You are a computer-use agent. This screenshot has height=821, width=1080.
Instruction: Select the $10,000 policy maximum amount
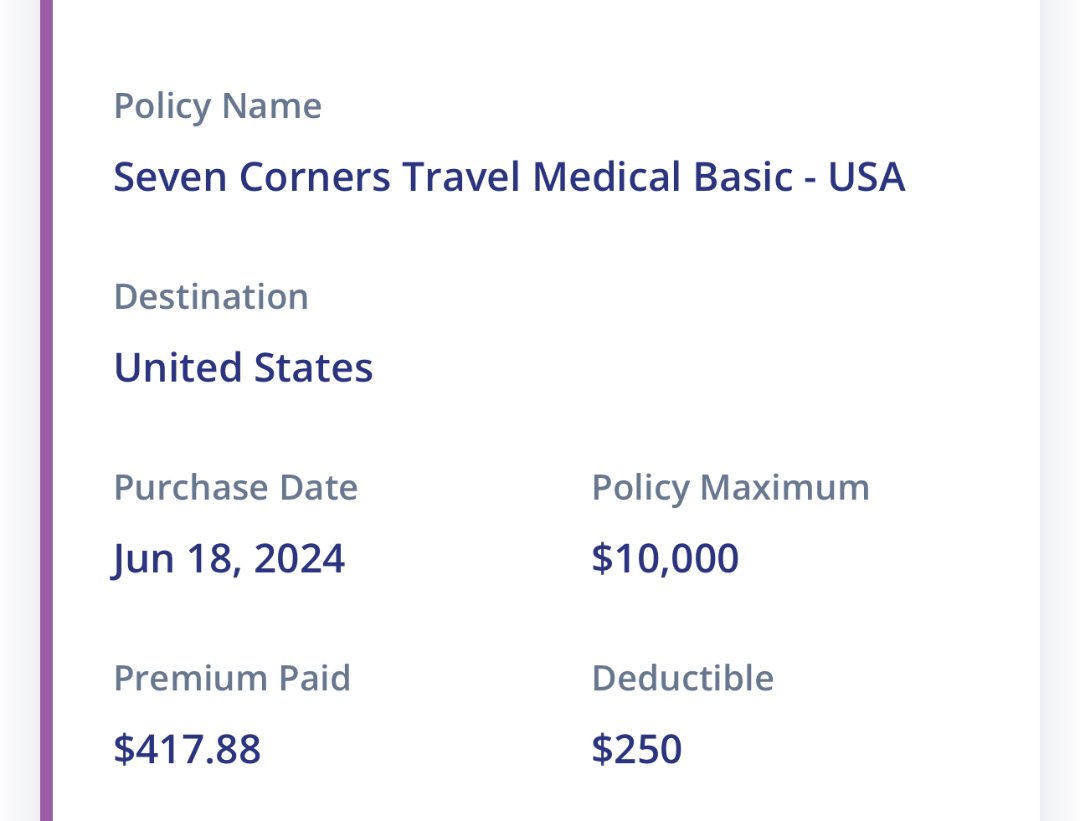point(665,558)
